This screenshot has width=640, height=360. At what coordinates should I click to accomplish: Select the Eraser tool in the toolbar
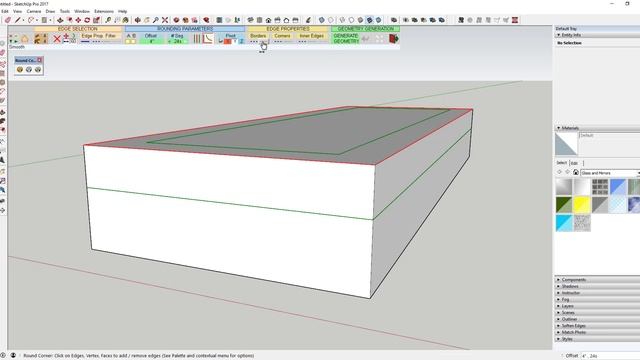pyautogui.click(x=7, y=20)
